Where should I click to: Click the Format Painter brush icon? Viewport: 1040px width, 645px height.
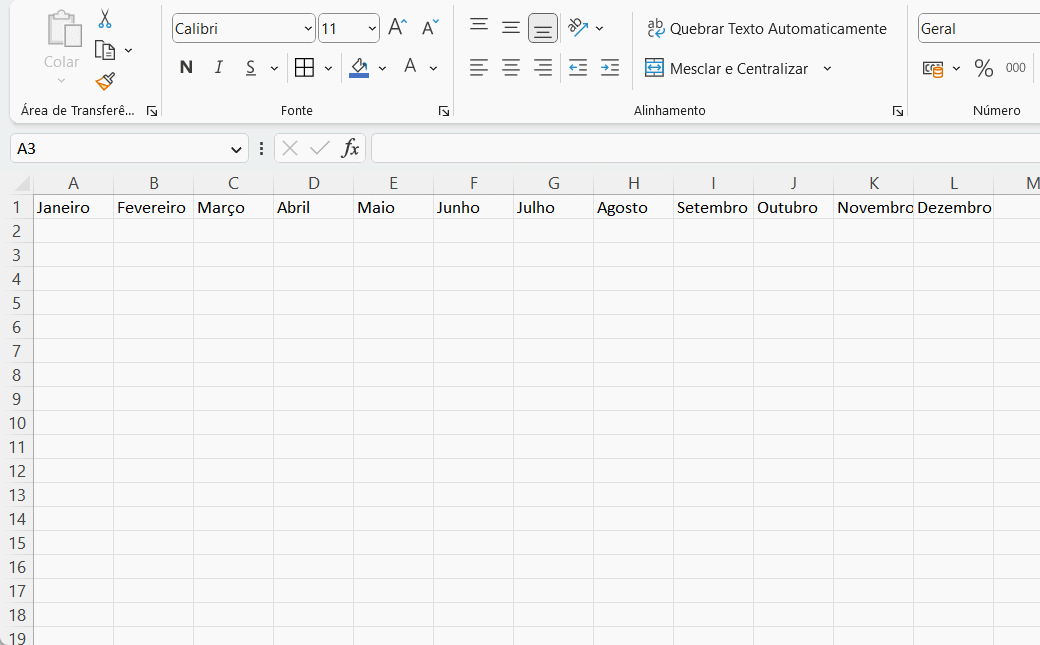pyautogui.click(x=105, y=81)
